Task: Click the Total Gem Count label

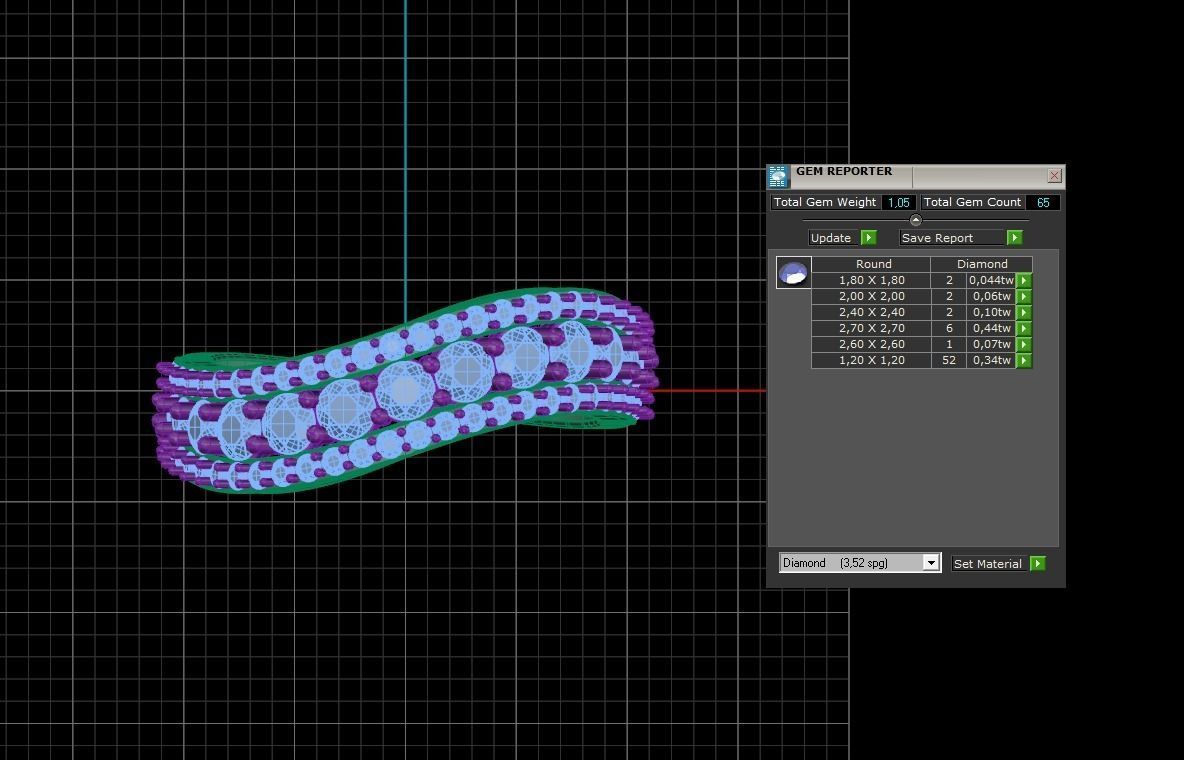Action: click(973, 202)
